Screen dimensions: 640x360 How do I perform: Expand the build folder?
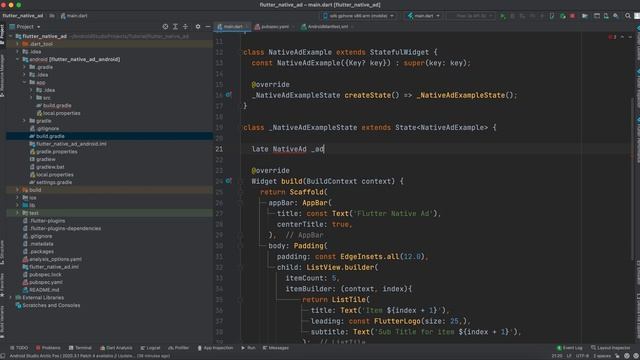pyautogui.click(x=17, y=190)
